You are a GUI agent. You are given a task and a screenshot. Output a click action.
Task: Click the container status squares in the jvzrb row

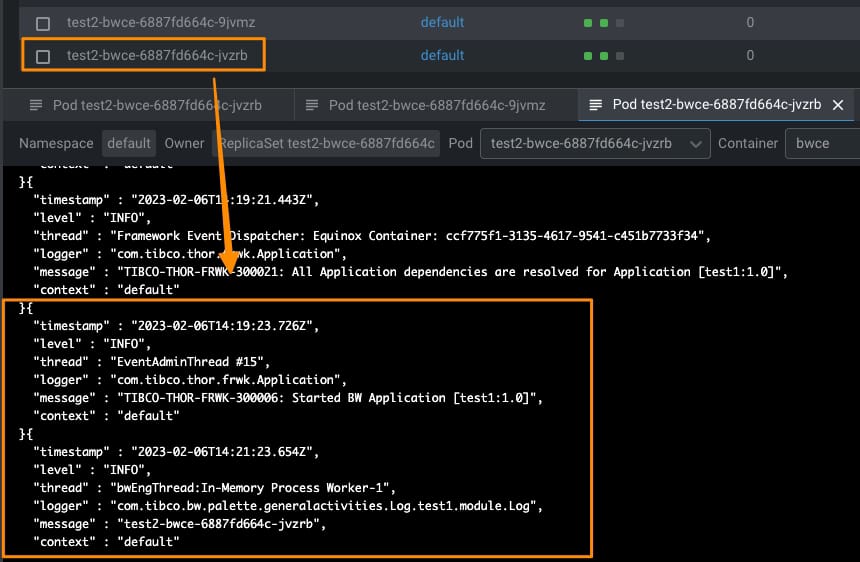click(x=603, y=56)
